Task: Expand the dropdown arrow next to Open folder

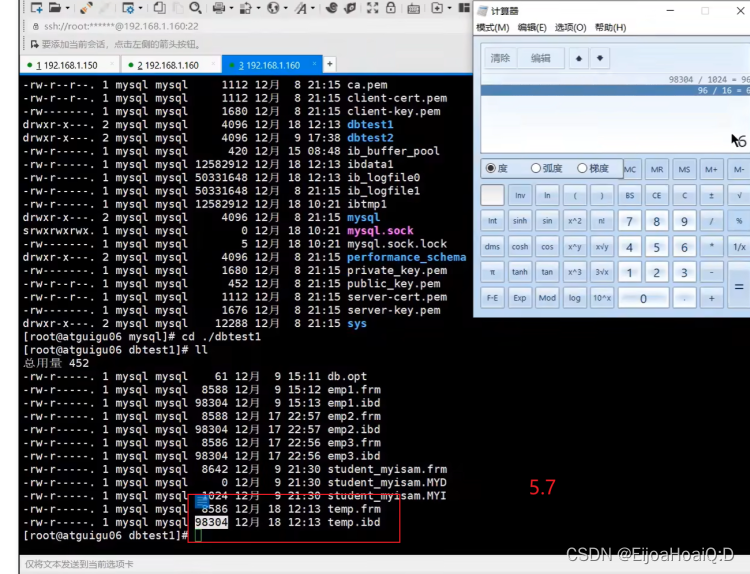Action: (67, 8)
